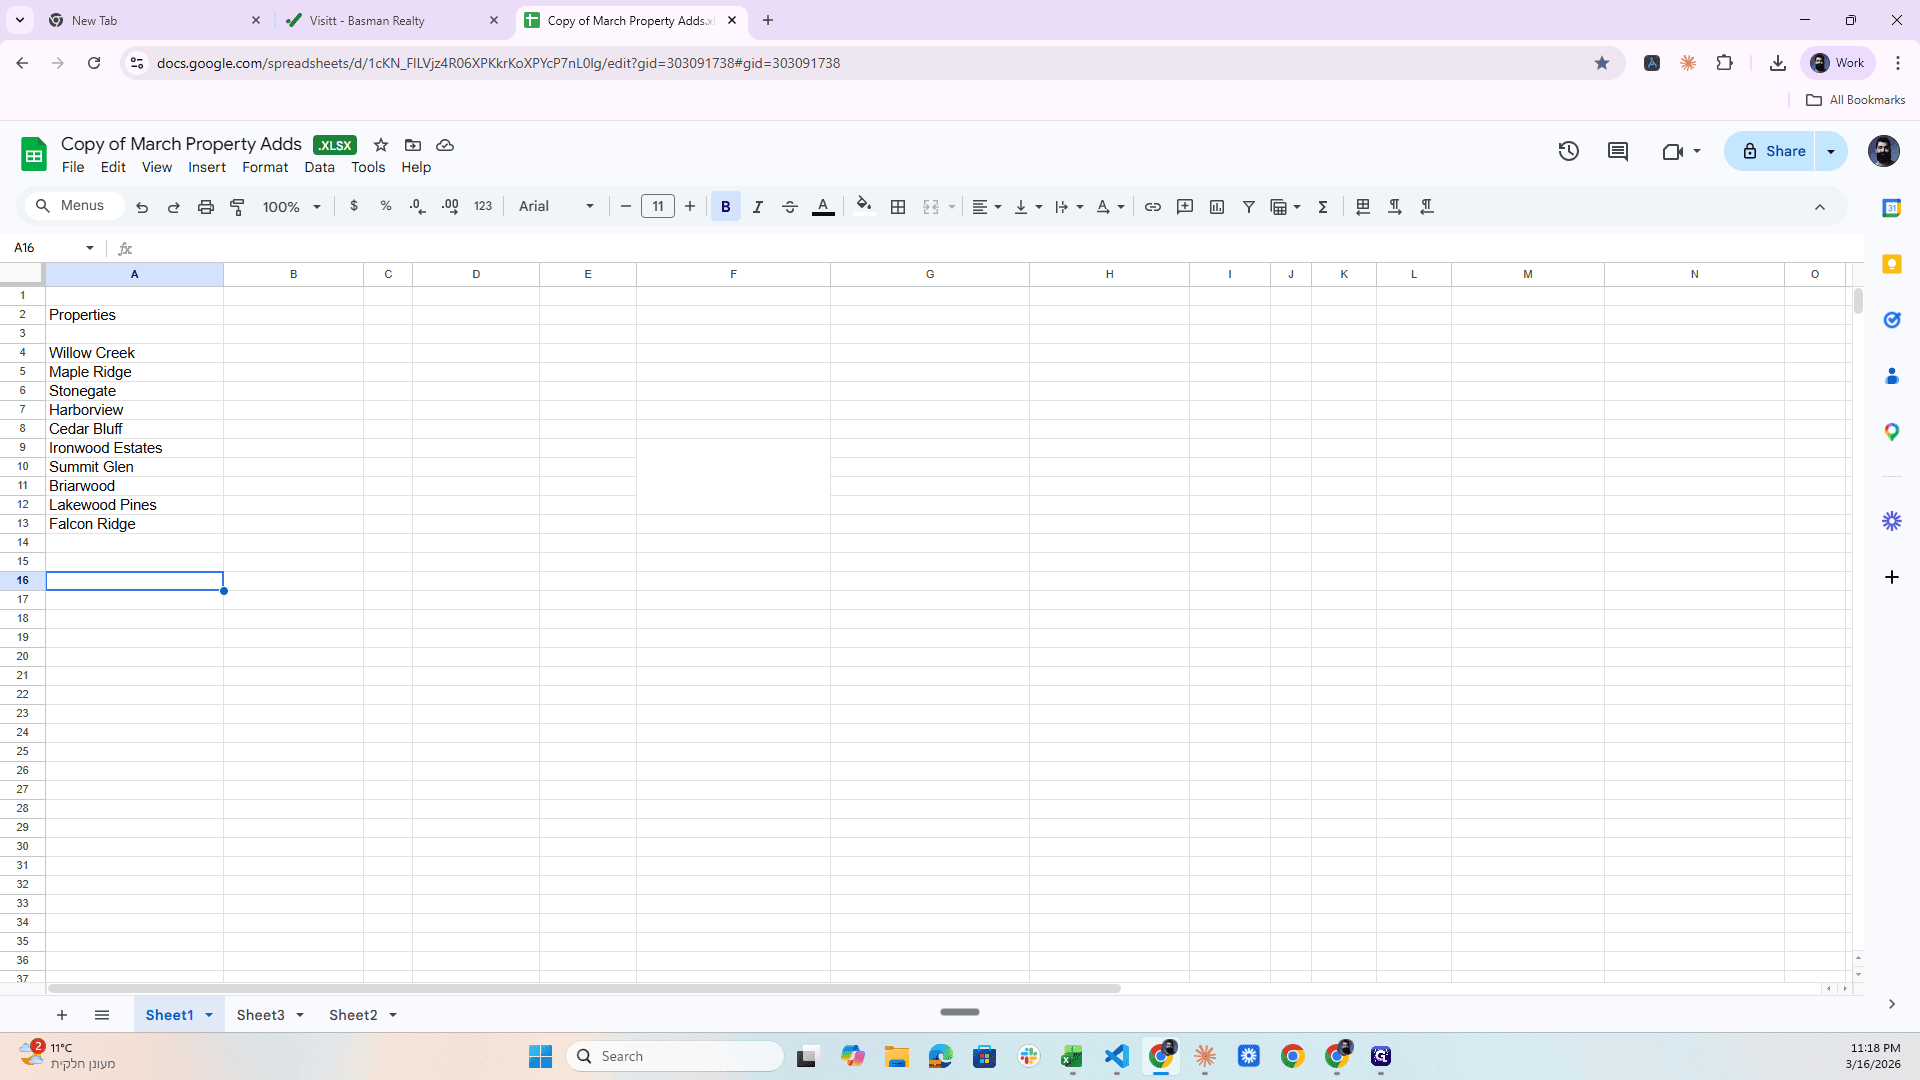Viewport: 1920px width, 1080px height.
Task: Open the fill color picker
Action: tap(864, 207)
